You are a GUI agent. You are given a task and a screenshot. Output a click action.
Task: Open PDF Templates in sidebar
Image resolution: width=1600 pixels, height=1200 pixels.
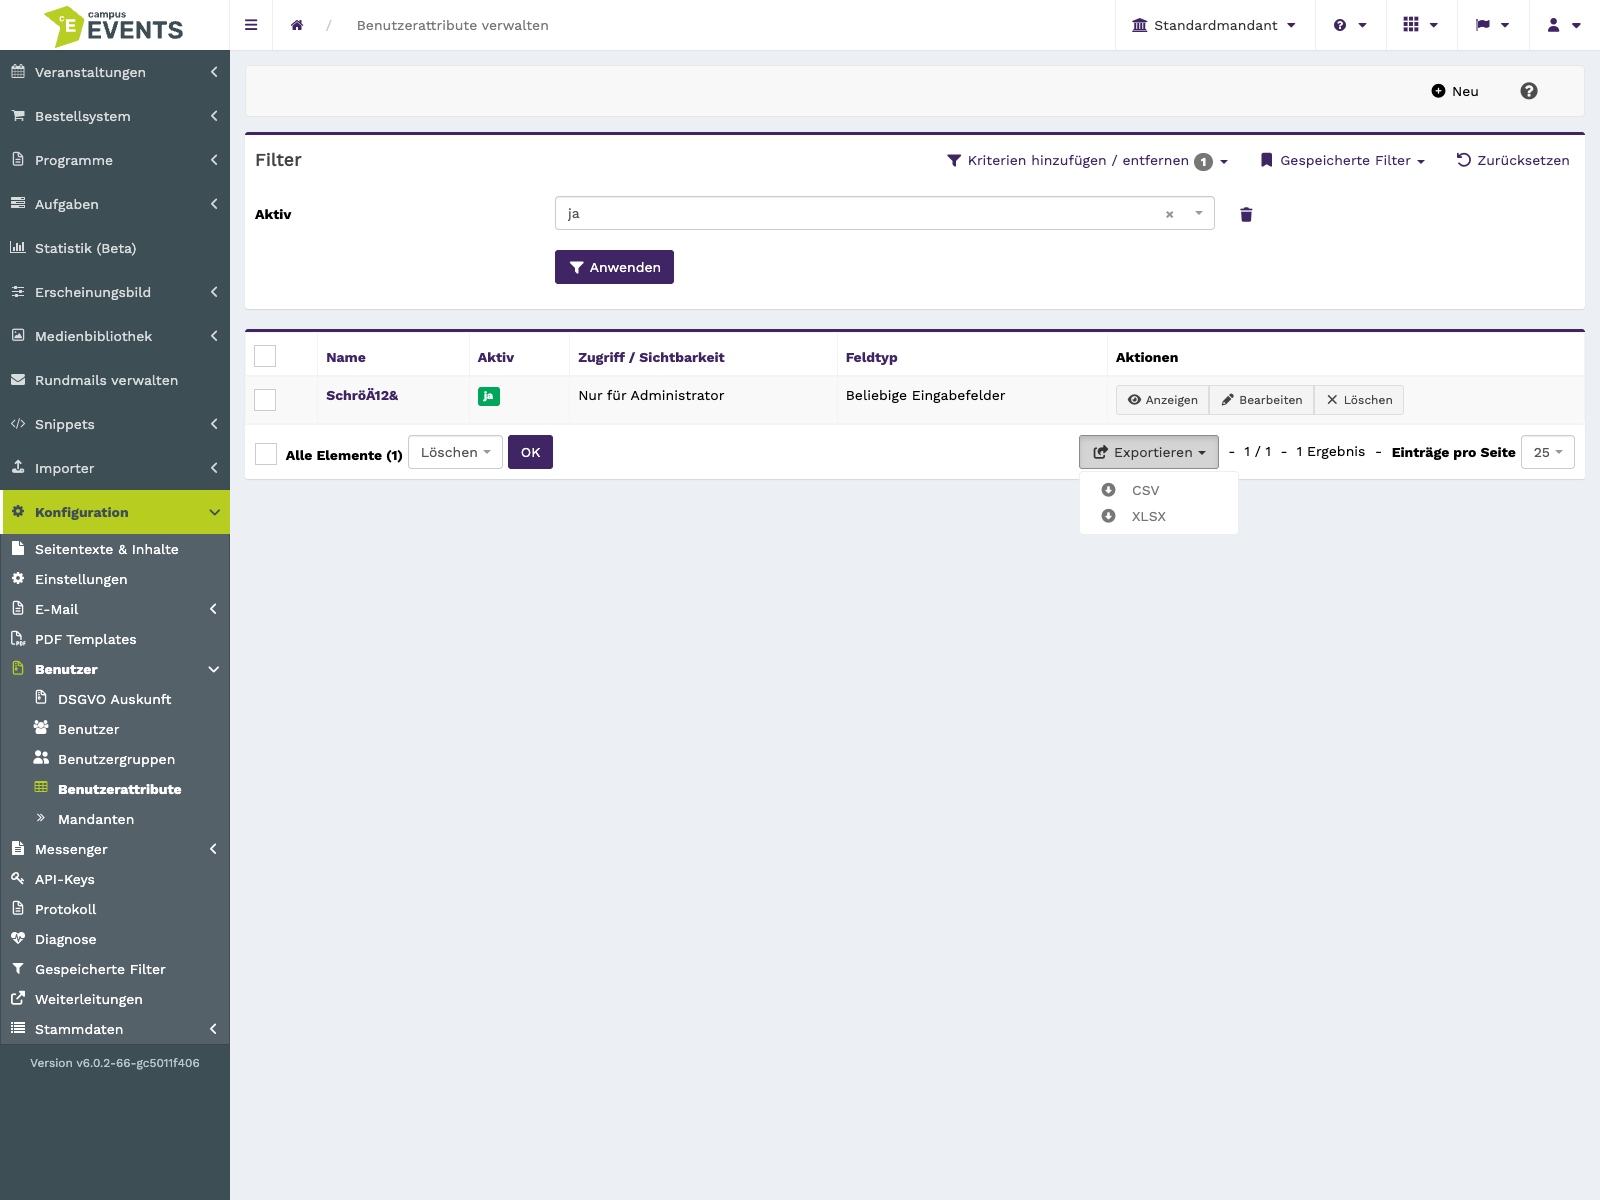click(115, 639)
